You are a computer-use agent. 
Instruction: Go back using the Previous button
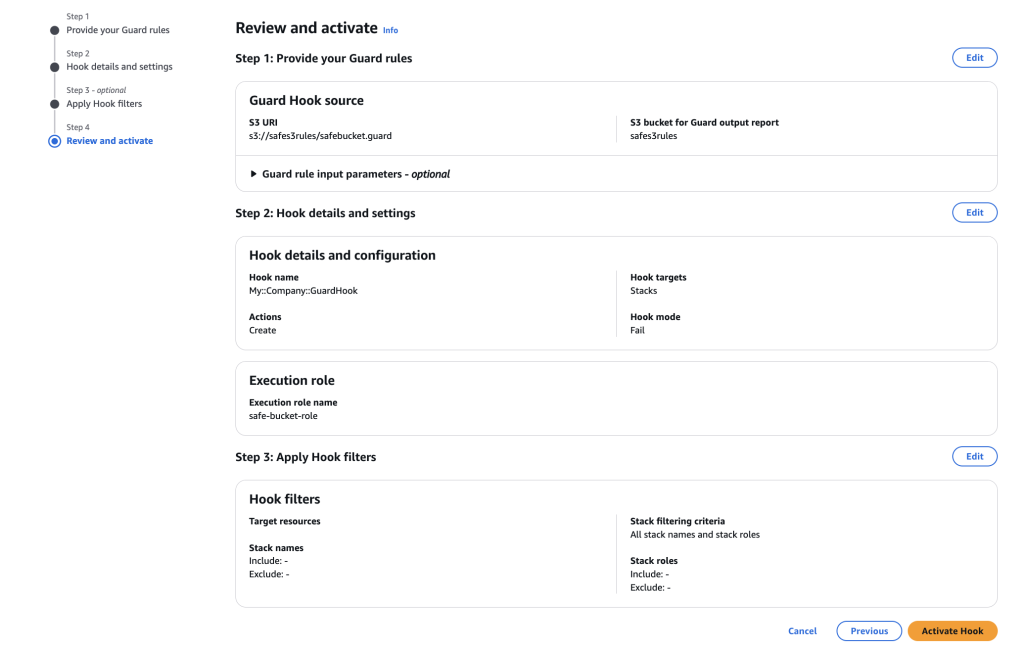(868, 630)
